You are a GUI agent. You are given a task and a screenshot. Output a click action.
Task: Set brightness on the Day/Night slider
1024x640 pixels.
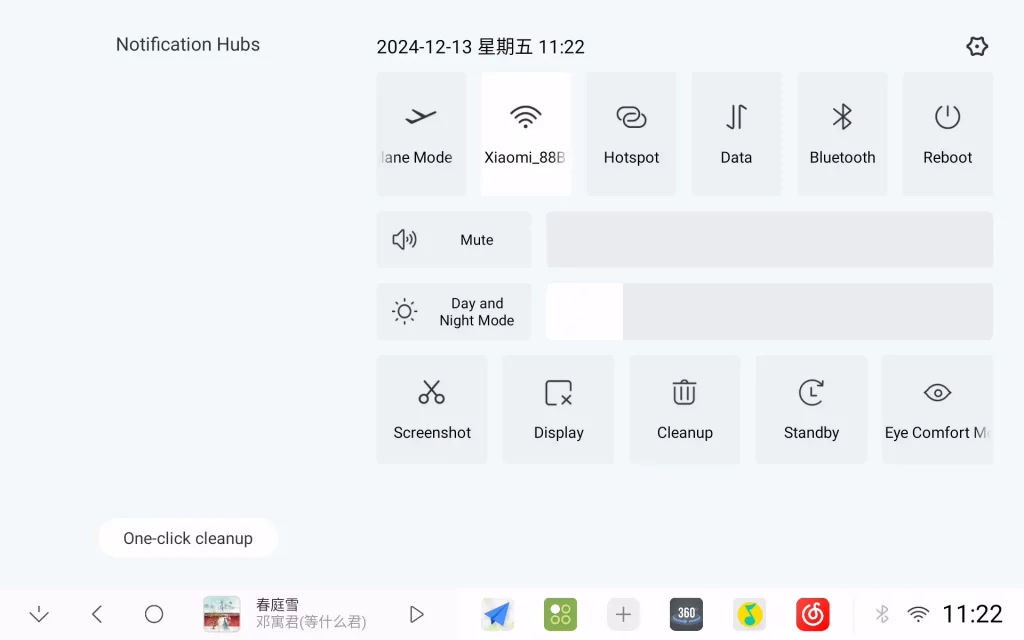[769, 312]
